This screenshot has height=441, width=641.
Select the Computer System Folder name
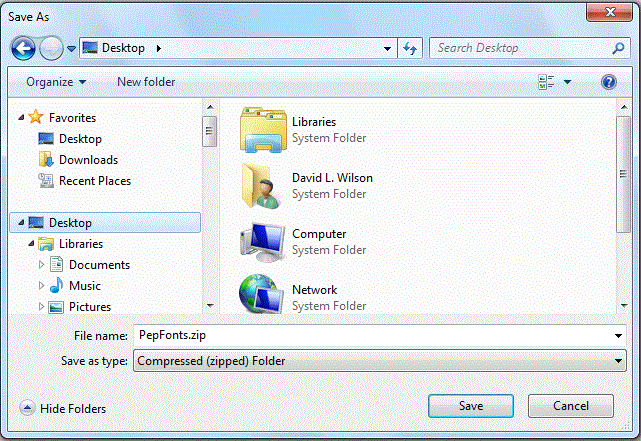[319, 234]
